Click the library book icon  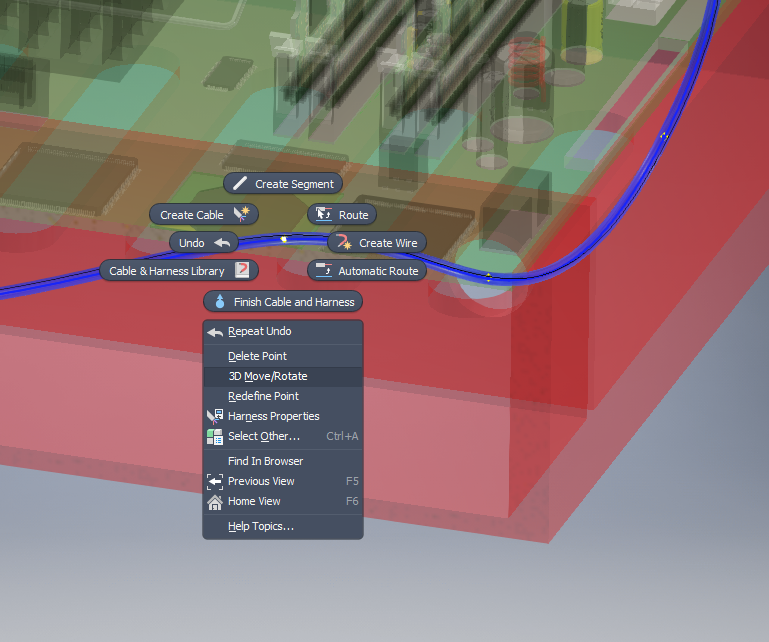(242, 270)
